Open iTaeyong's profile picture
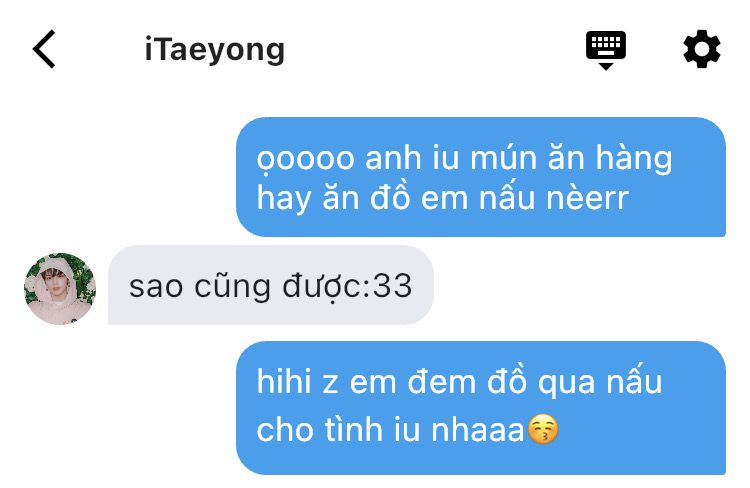Viewport: 750px width, 488px height. click(x=60, y=288)
